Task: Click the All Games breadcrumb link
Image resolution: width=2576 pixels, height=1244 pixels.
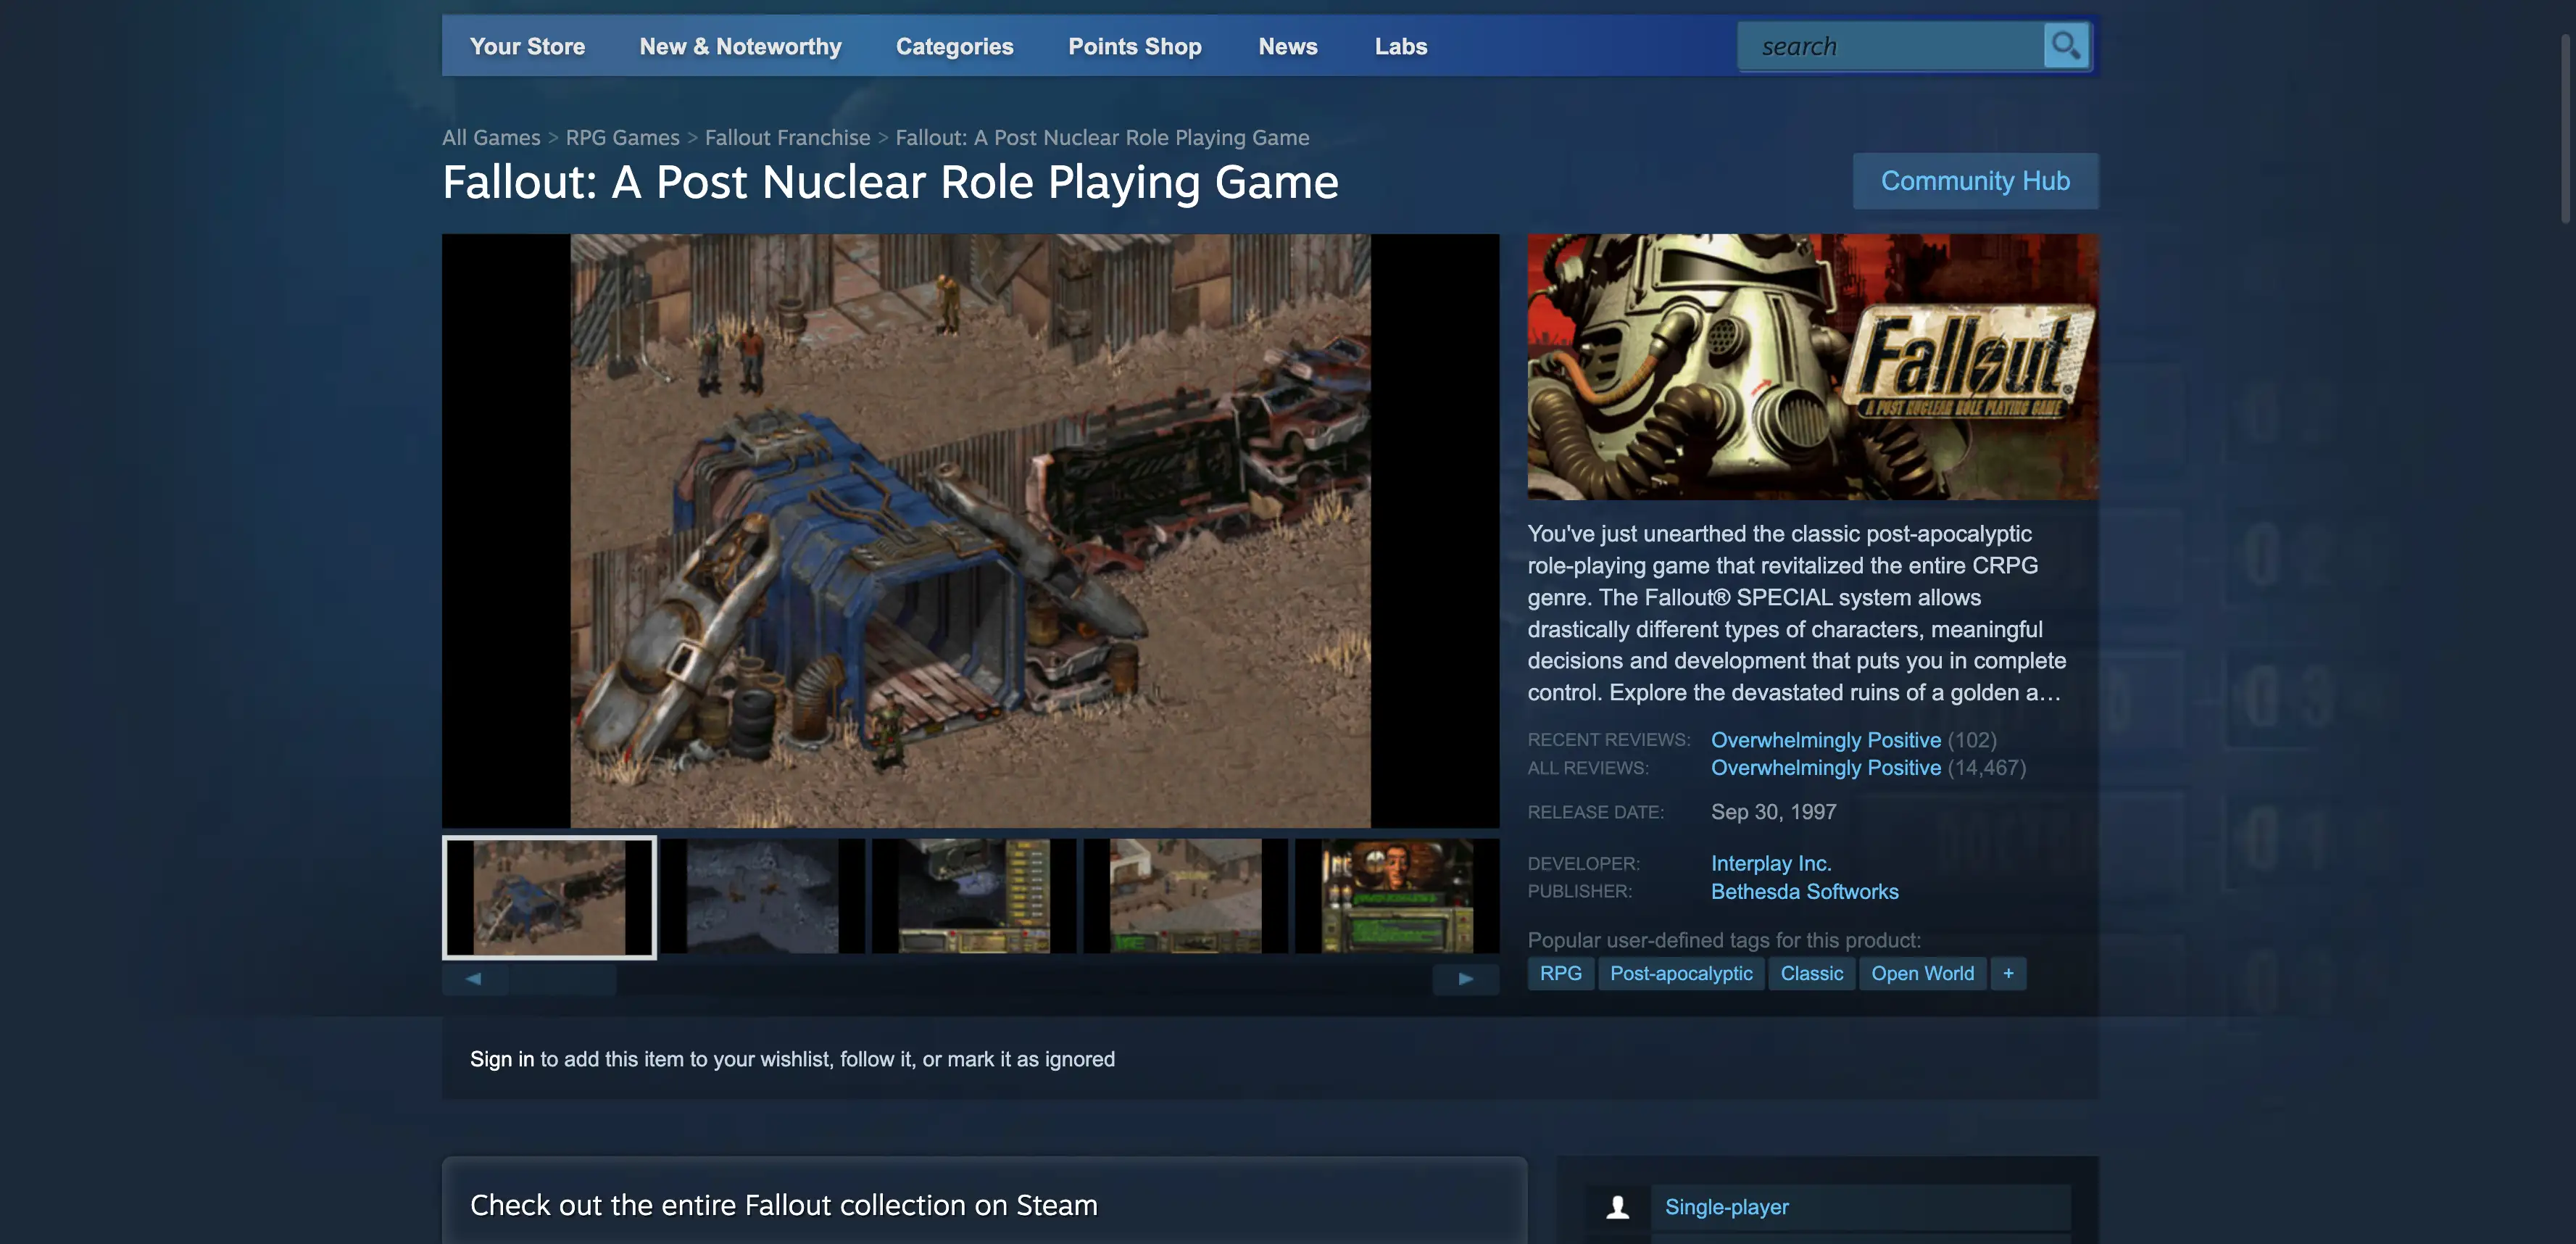Action: coord(491,137)
